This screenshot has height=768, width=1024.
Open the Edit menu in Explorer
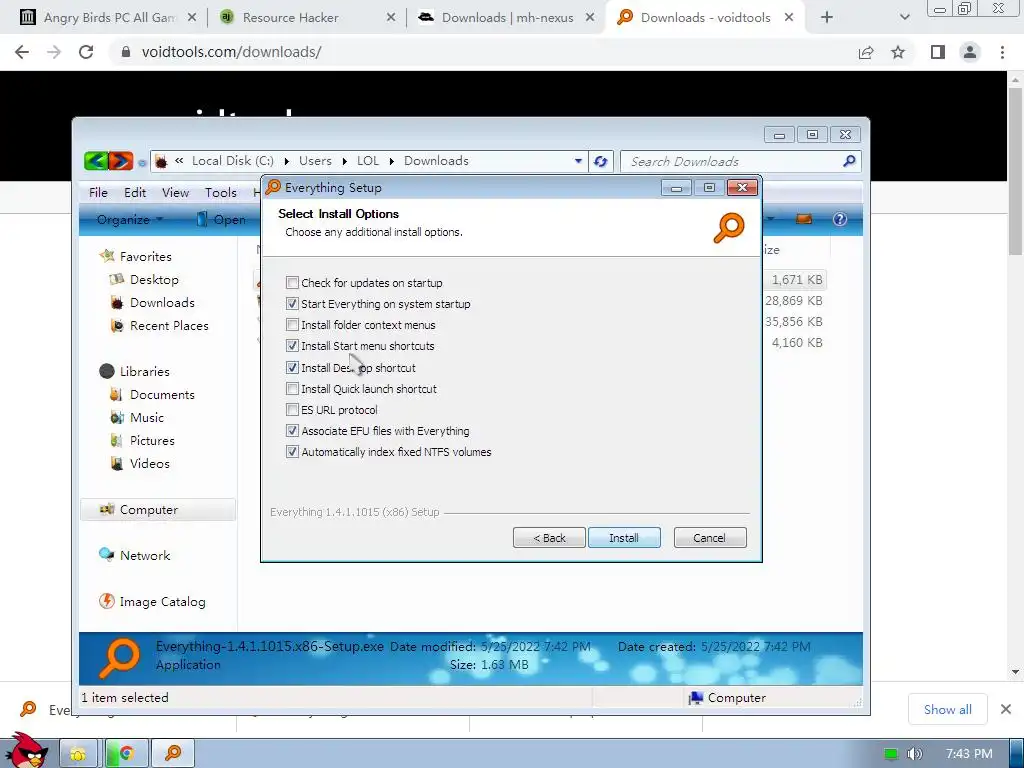coord(135,193)
